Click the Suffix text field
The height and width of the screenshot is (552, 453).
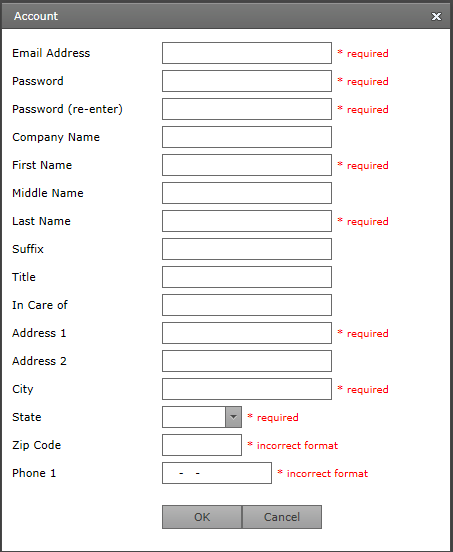tap(247, 249)
